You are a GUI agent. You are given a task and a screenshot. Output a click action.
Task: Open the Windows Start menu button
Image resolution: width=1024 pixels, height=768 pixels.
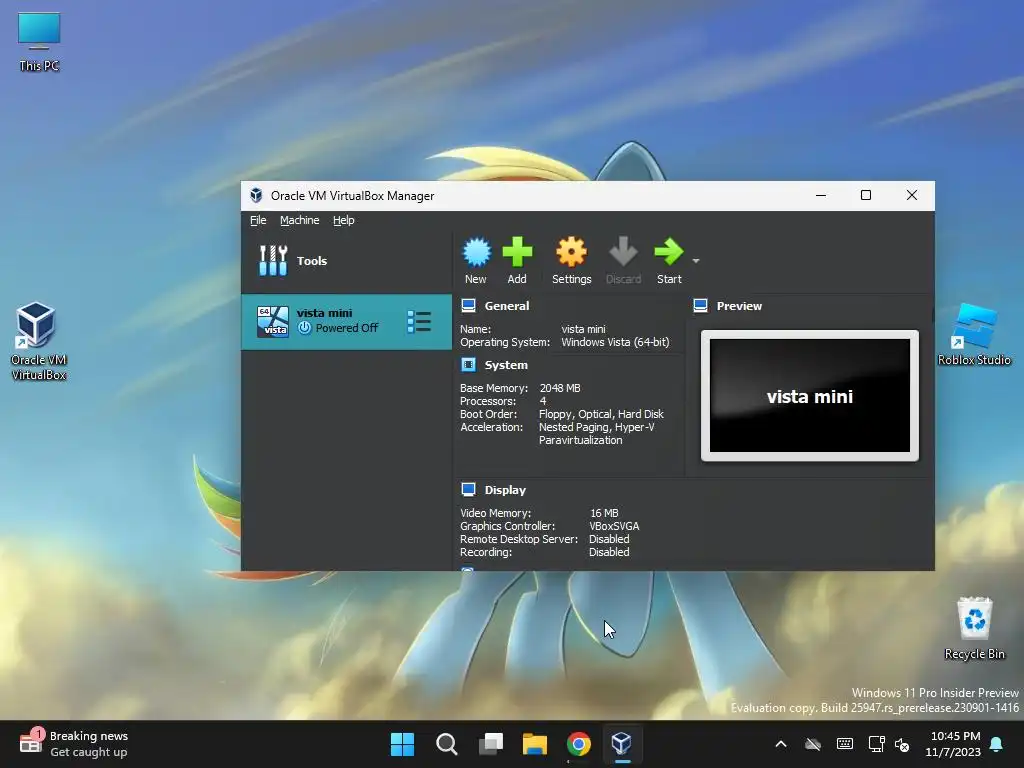coord(402,744)
